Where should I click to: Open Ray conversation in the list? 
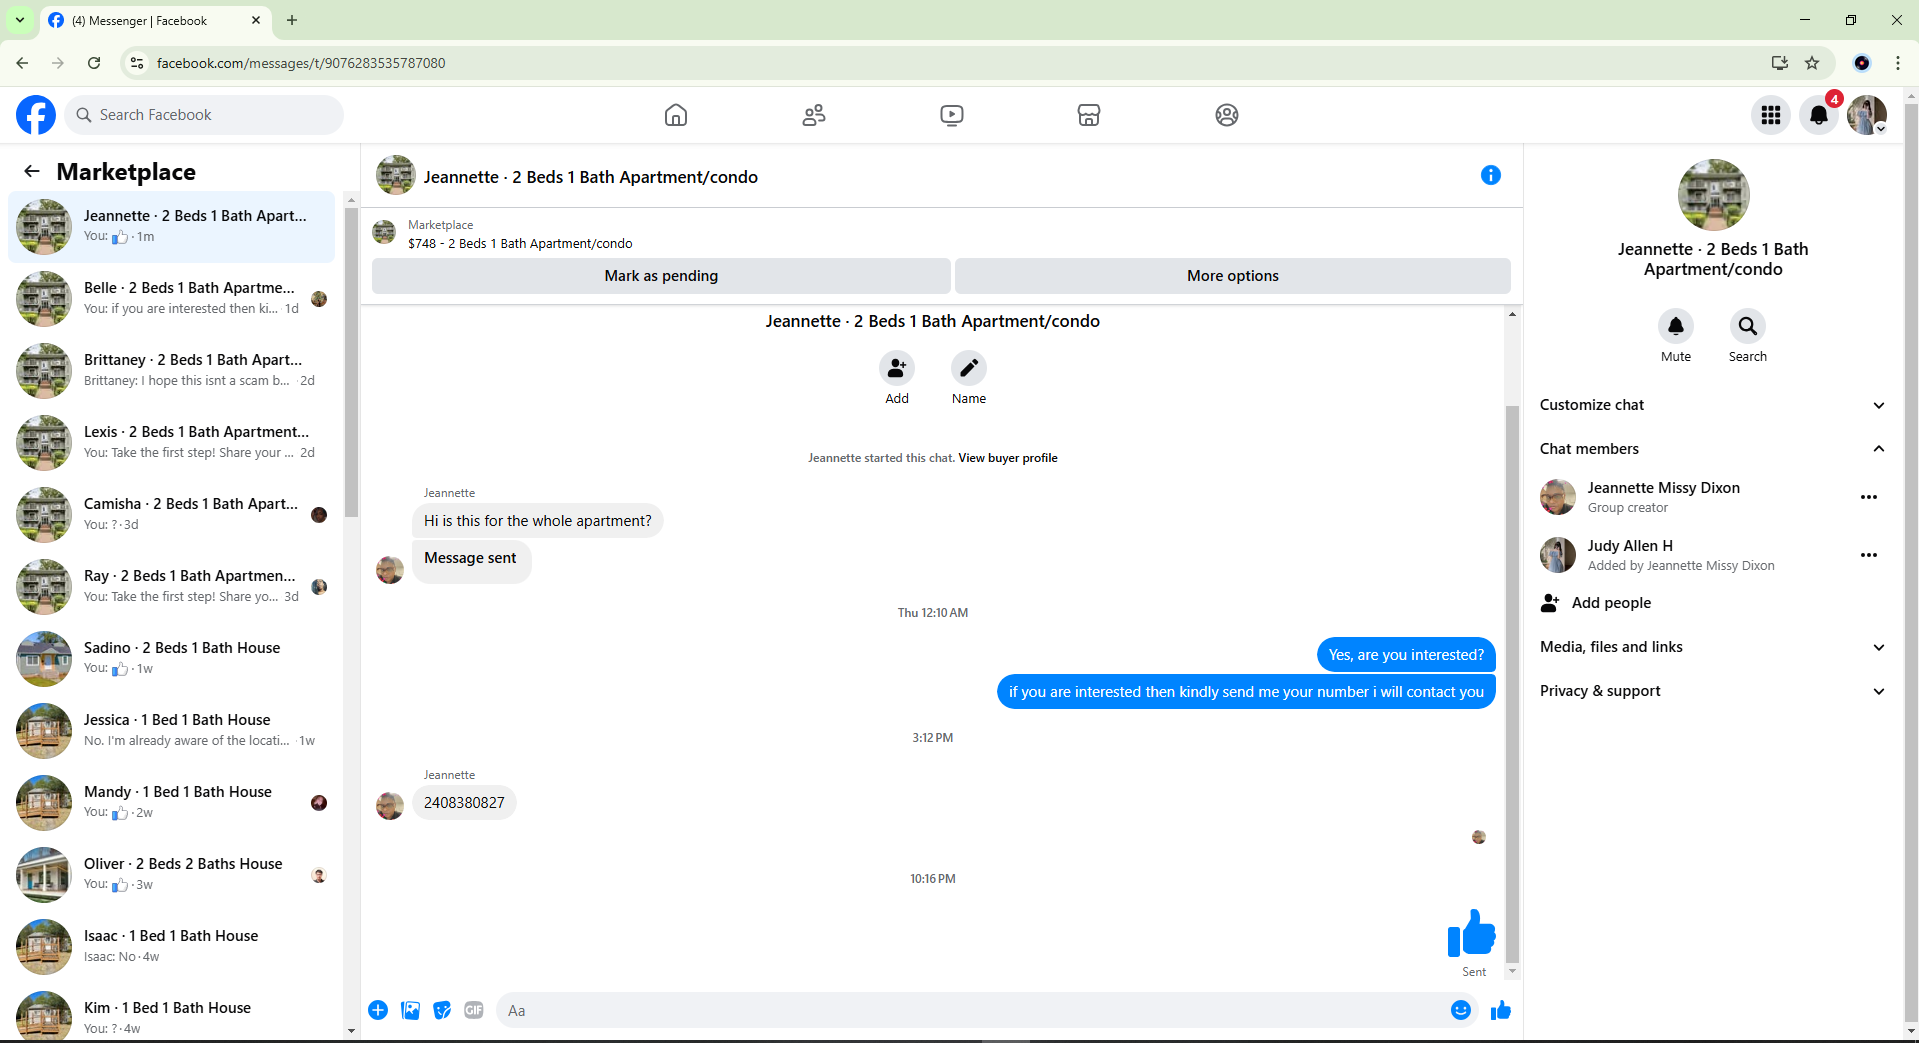coord(172,587)
